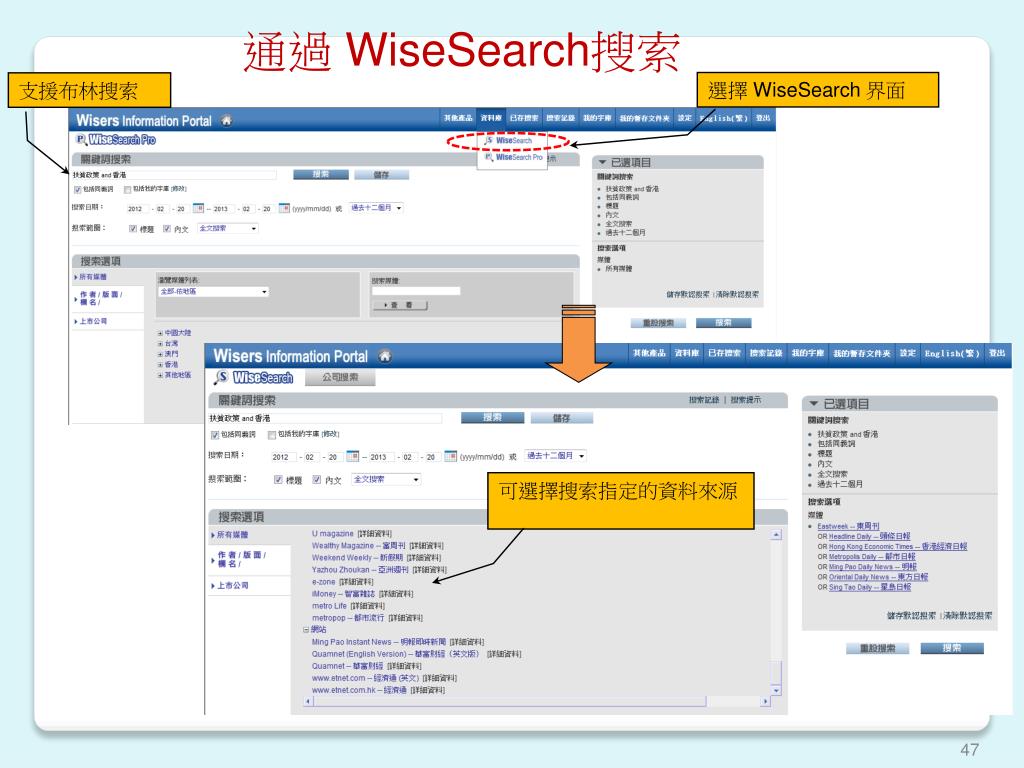Open end-date calendar icon in lower search form
Viewport: 1024px width, 768px height.
click(x=451, y=456)
